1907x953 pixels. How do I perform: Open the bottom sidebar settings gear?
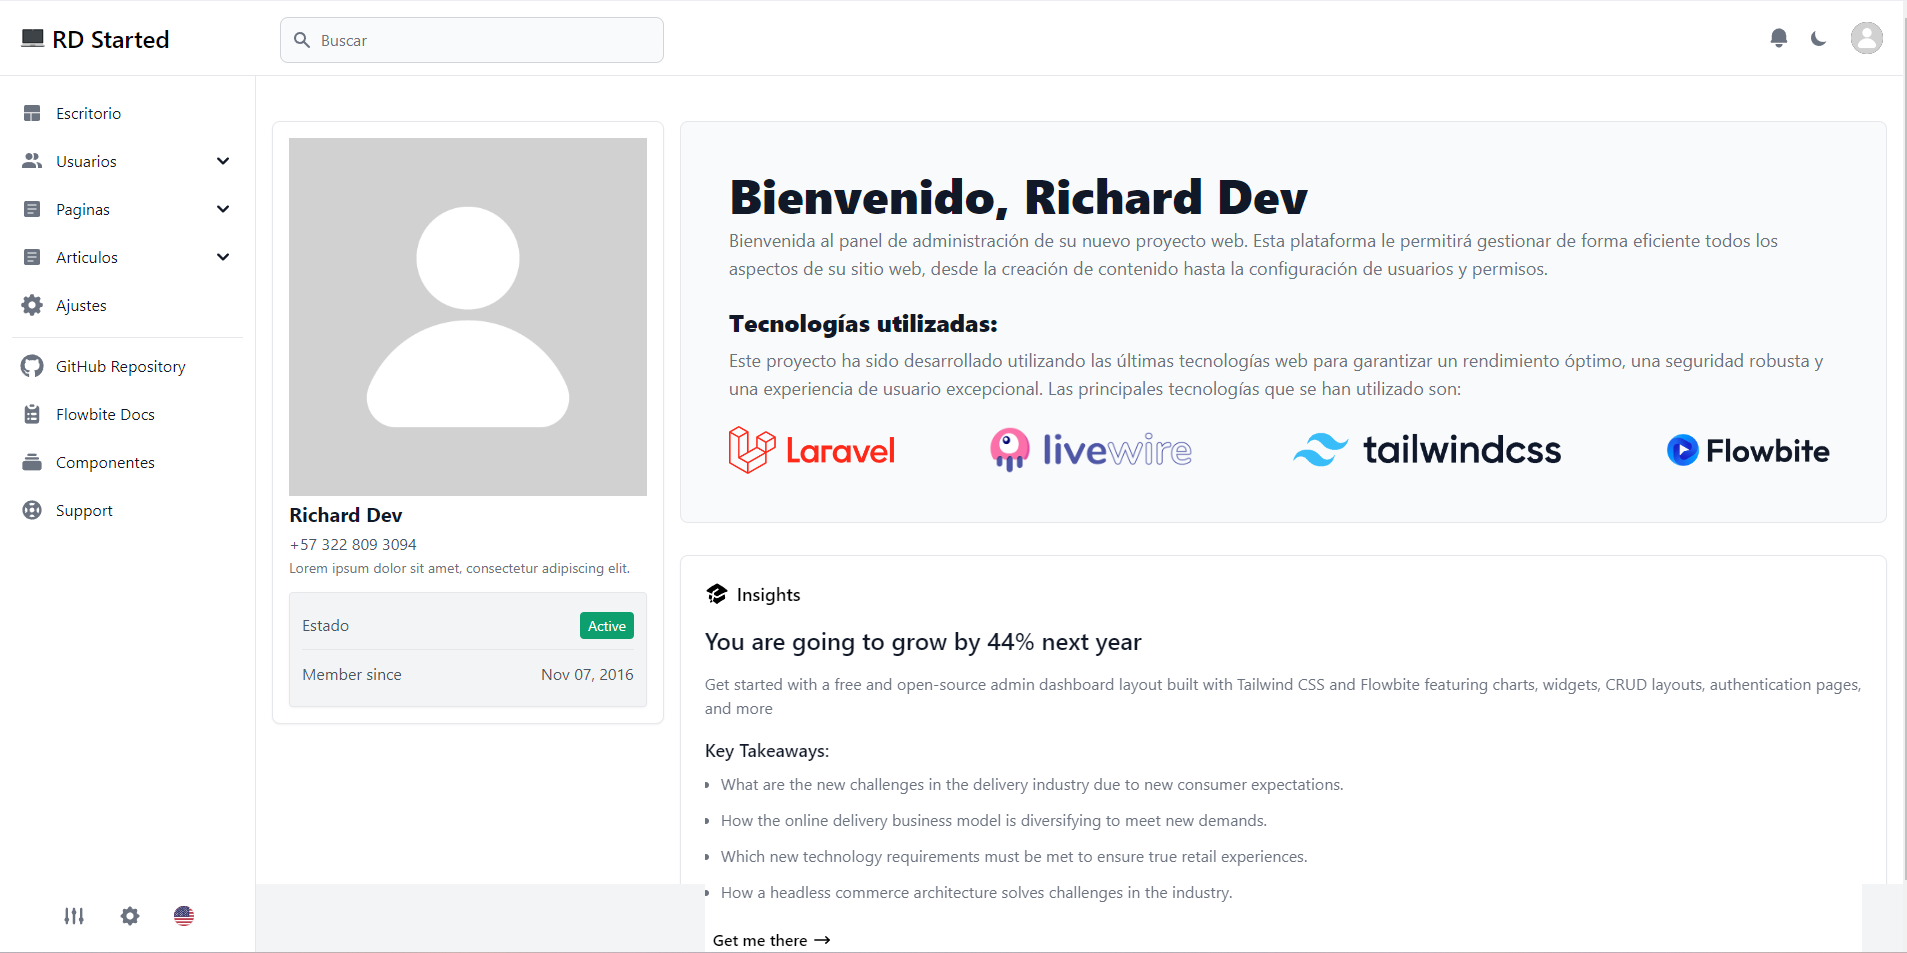click(130, 916)
